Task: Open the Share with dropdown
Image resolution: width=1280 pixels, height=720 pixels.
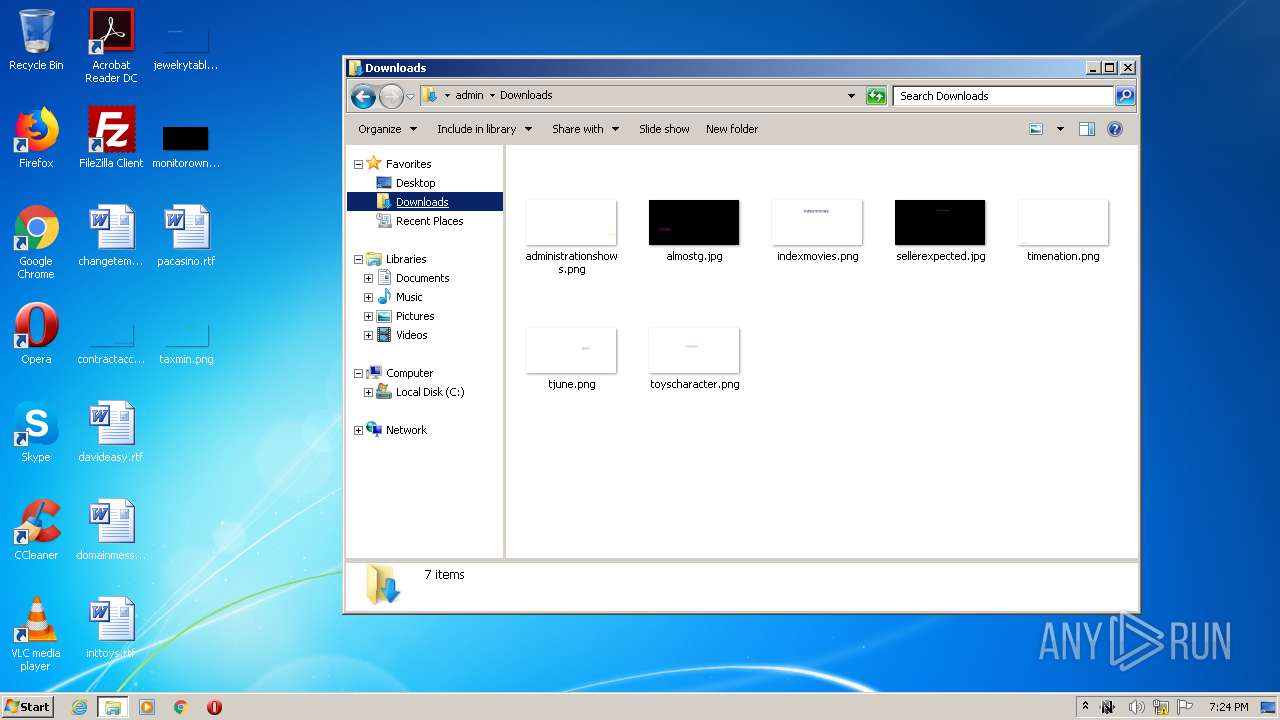Action: (585, 129)
